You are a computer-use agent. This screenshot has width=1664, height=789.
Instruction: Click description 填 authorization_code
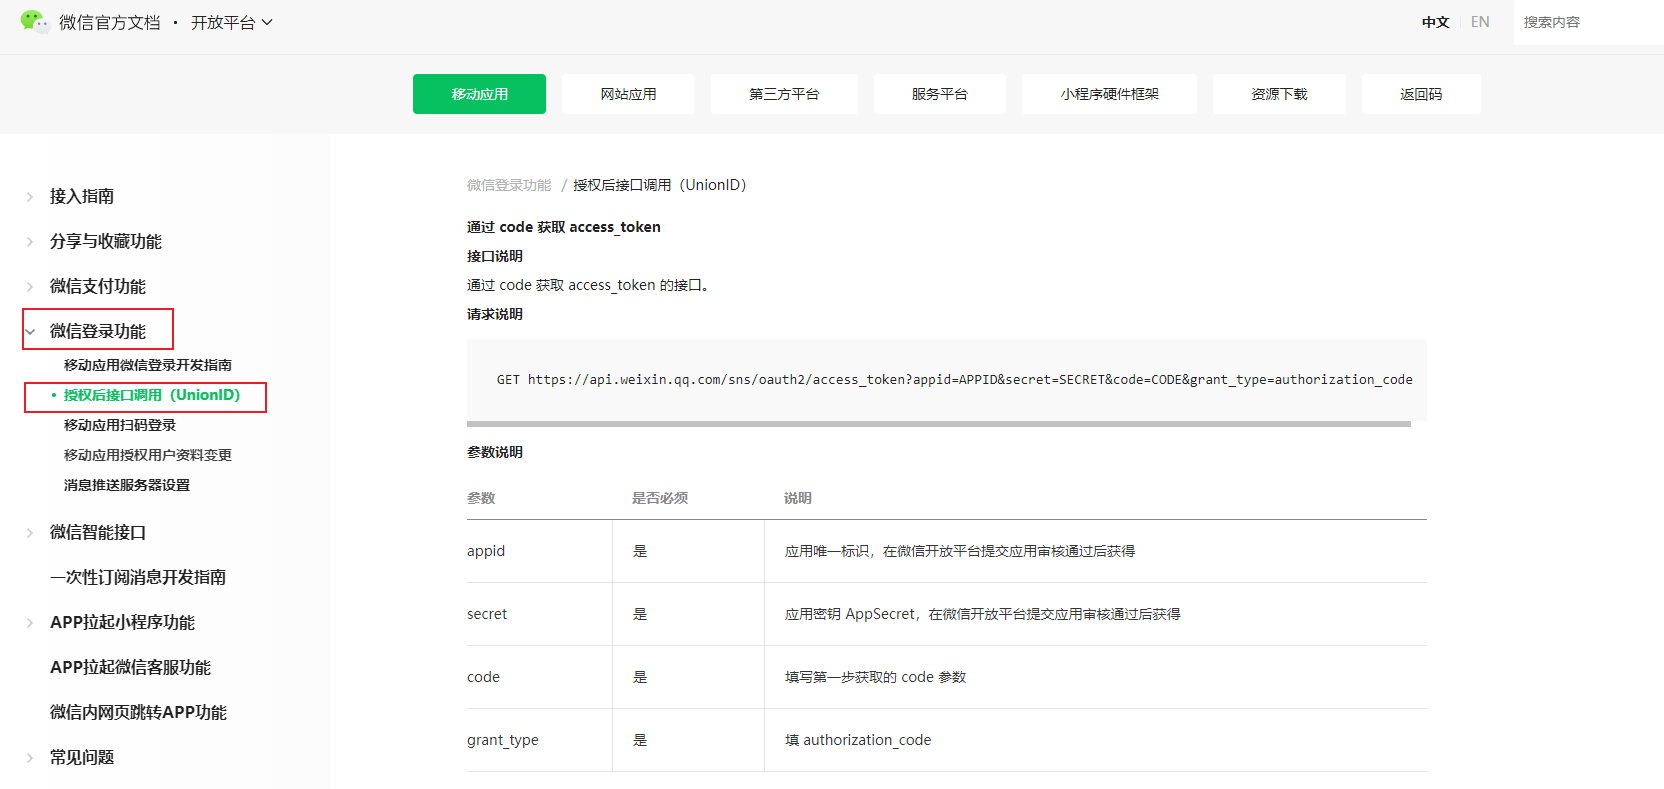coord(858,740)
